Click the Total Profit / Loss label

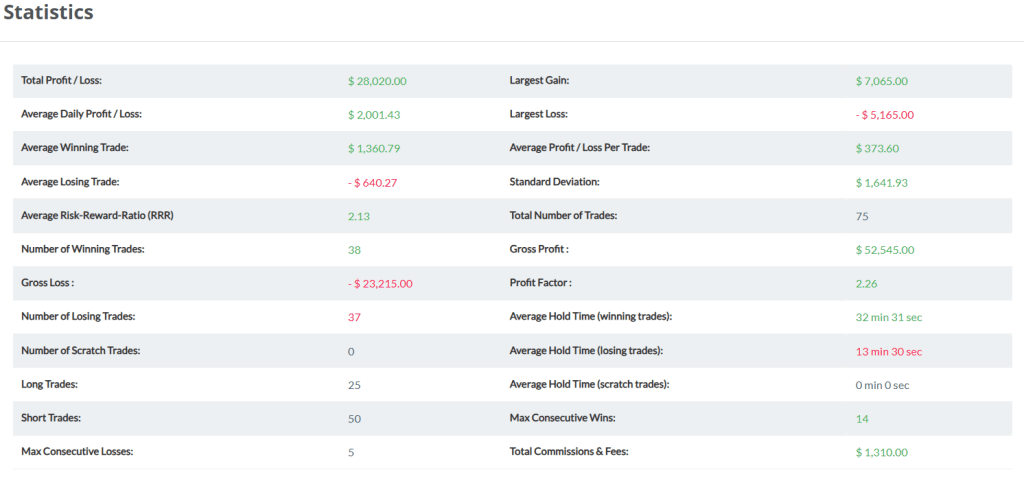point(62,81)
